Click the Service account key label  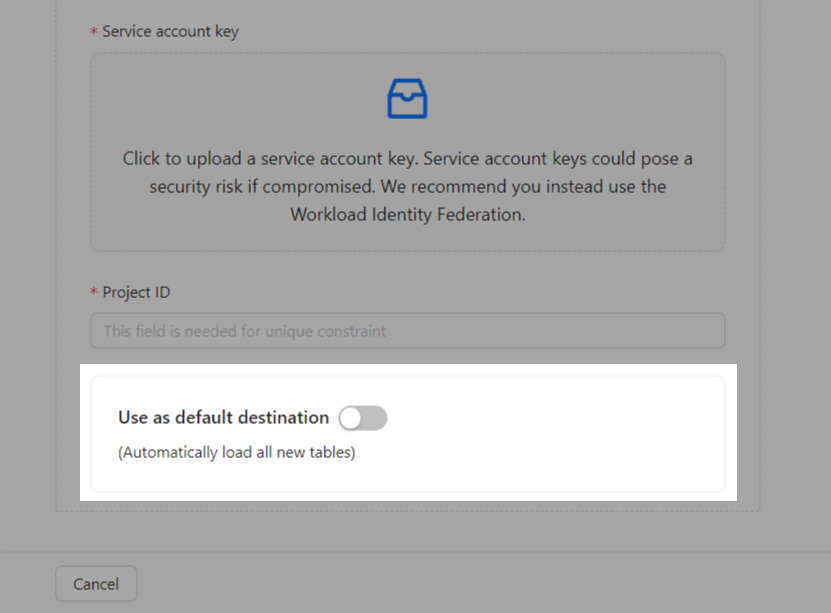[170, 31]
